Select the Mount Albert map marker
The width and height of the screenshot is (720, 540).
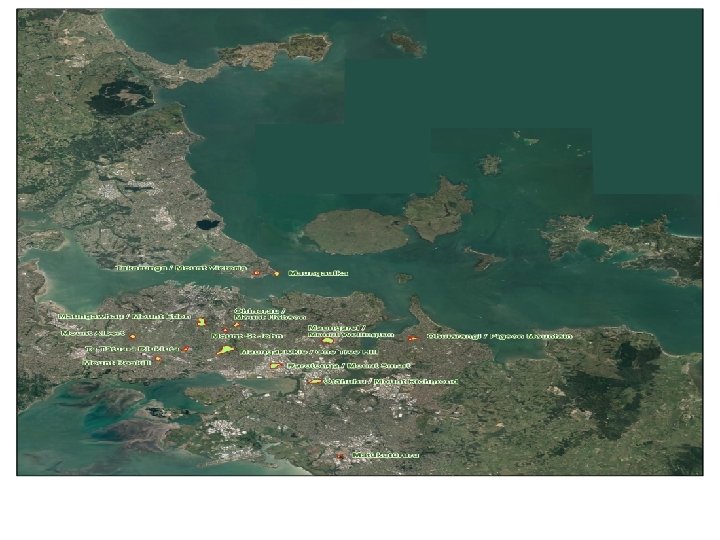click(x=132, y=337)
